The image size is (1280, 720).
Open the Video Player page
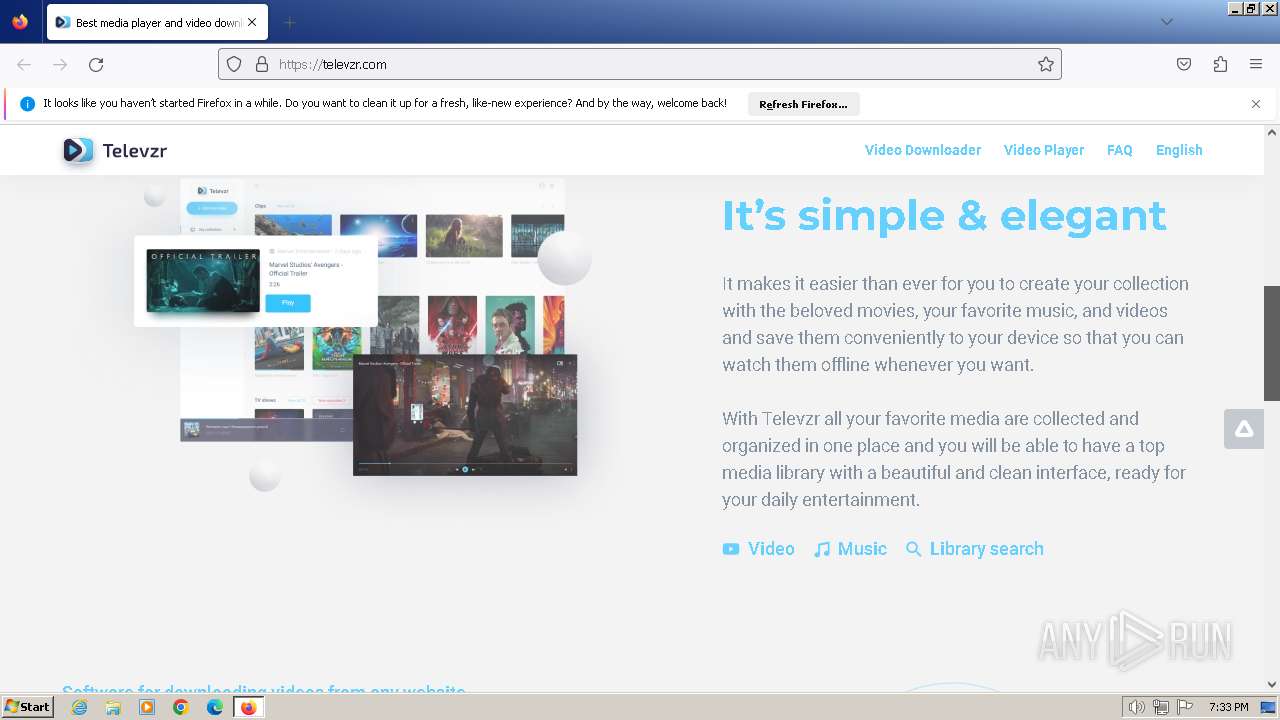(1044, 150)
